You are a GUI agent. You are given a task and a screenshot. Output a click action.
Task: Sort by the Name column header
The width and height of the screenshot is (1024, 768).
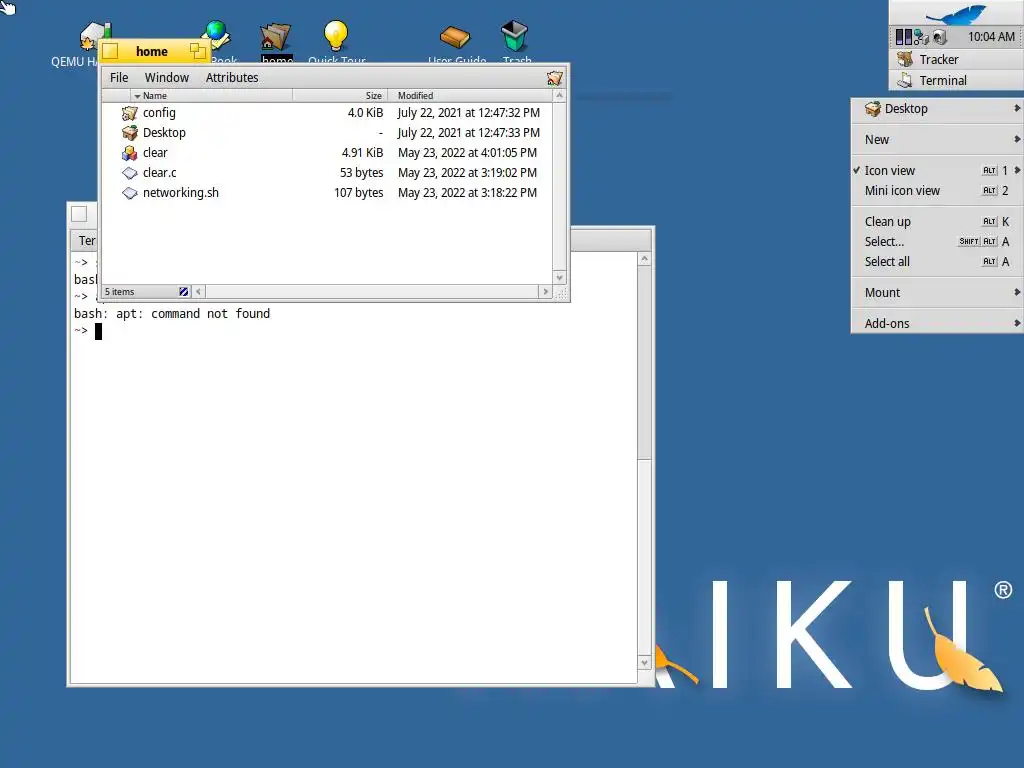point(211,95)
